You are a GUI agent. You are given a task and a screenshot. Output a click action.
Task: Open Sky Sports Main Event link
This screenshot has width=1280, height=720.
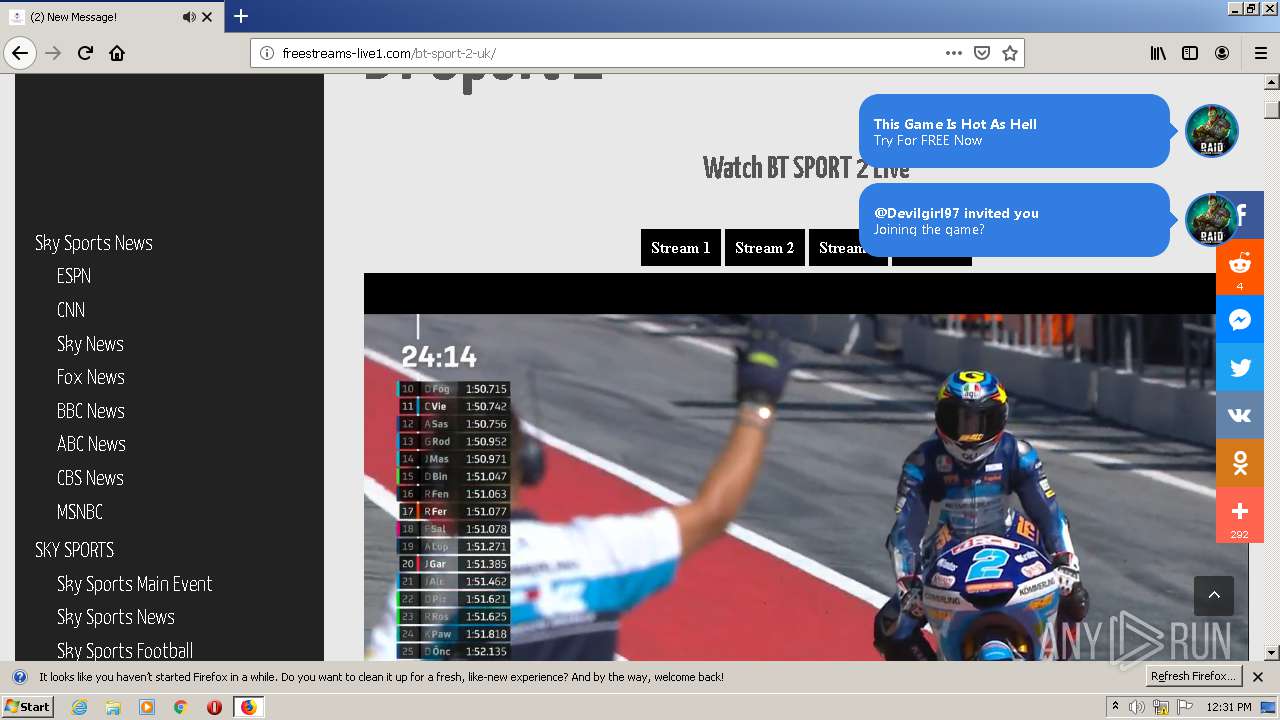pyautogui.click(x=135, y=584)
